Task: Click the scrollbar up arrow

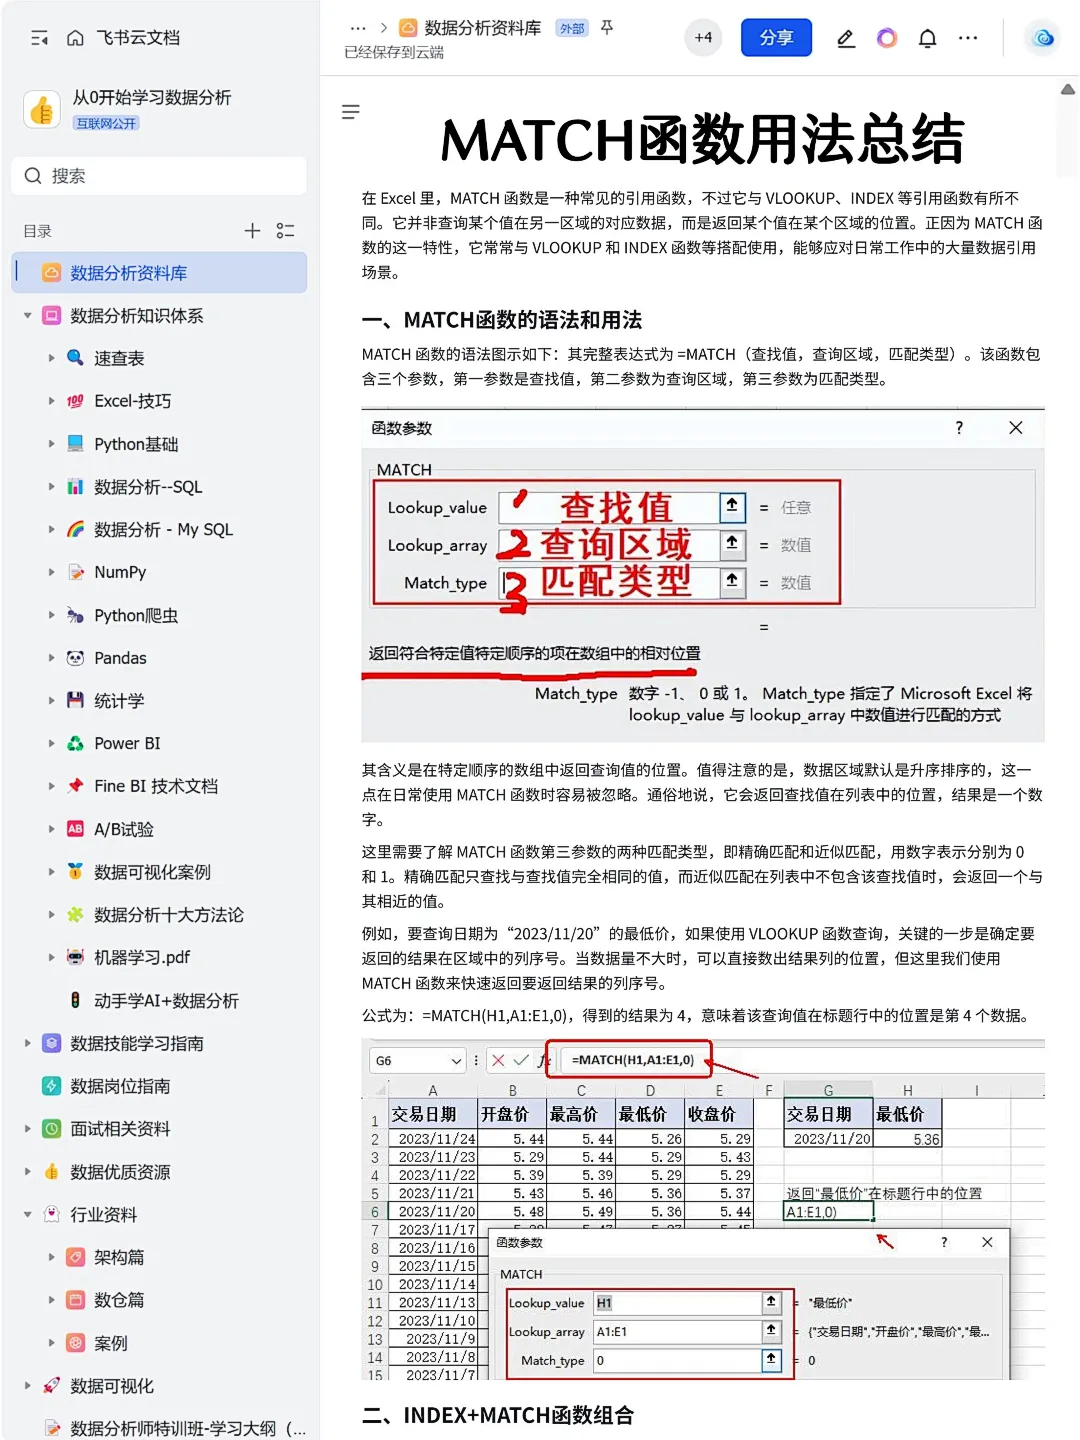Action: coord(1068,90)
